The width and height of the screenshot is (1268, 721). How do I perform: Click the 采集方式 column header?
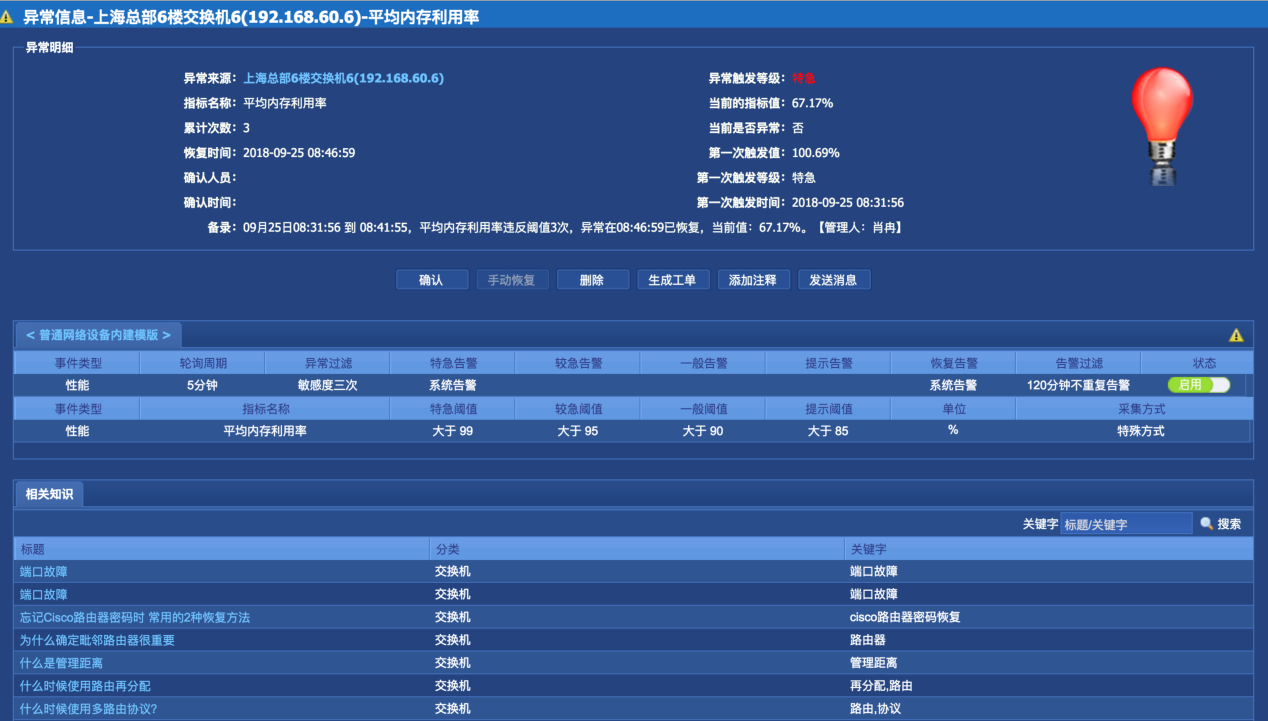[1134, 409]
